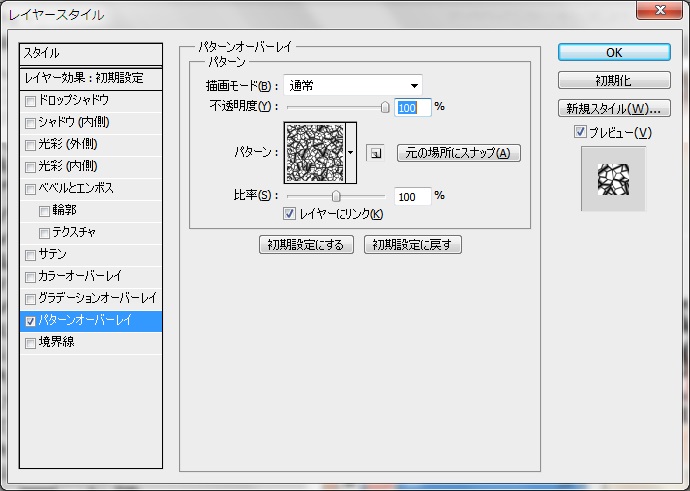Enable the 光彩 (外側) checkbox
Image resolution: width=690 pixels, height=491 pixels.
coord(30,145)
